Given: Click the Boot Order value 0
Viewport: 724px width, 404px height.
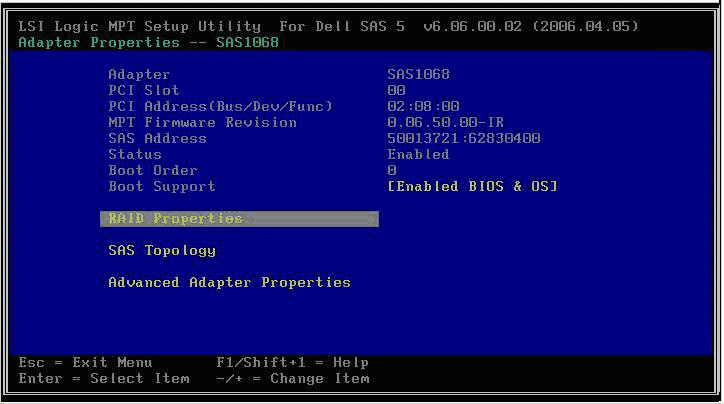Looking at the screenshot, I should click(392, 170).
